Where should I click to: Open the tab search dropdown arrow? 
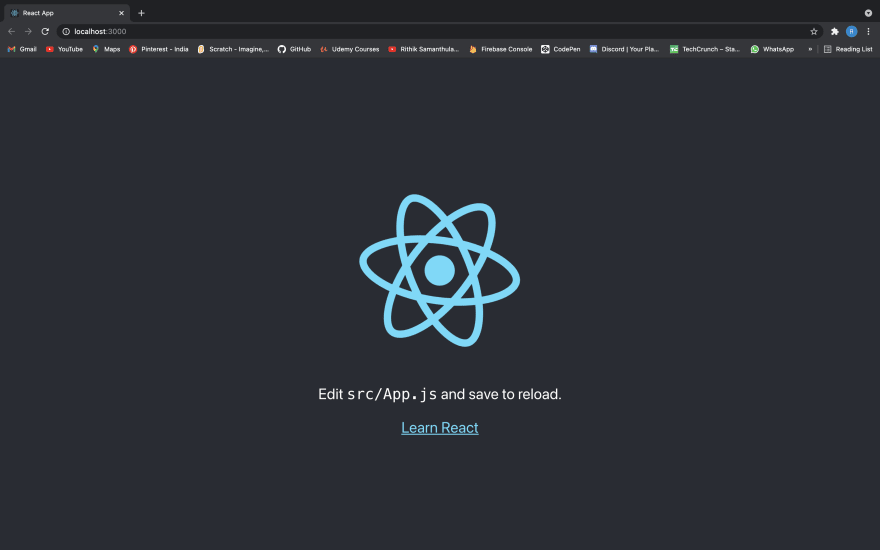(x=868, y=13)
